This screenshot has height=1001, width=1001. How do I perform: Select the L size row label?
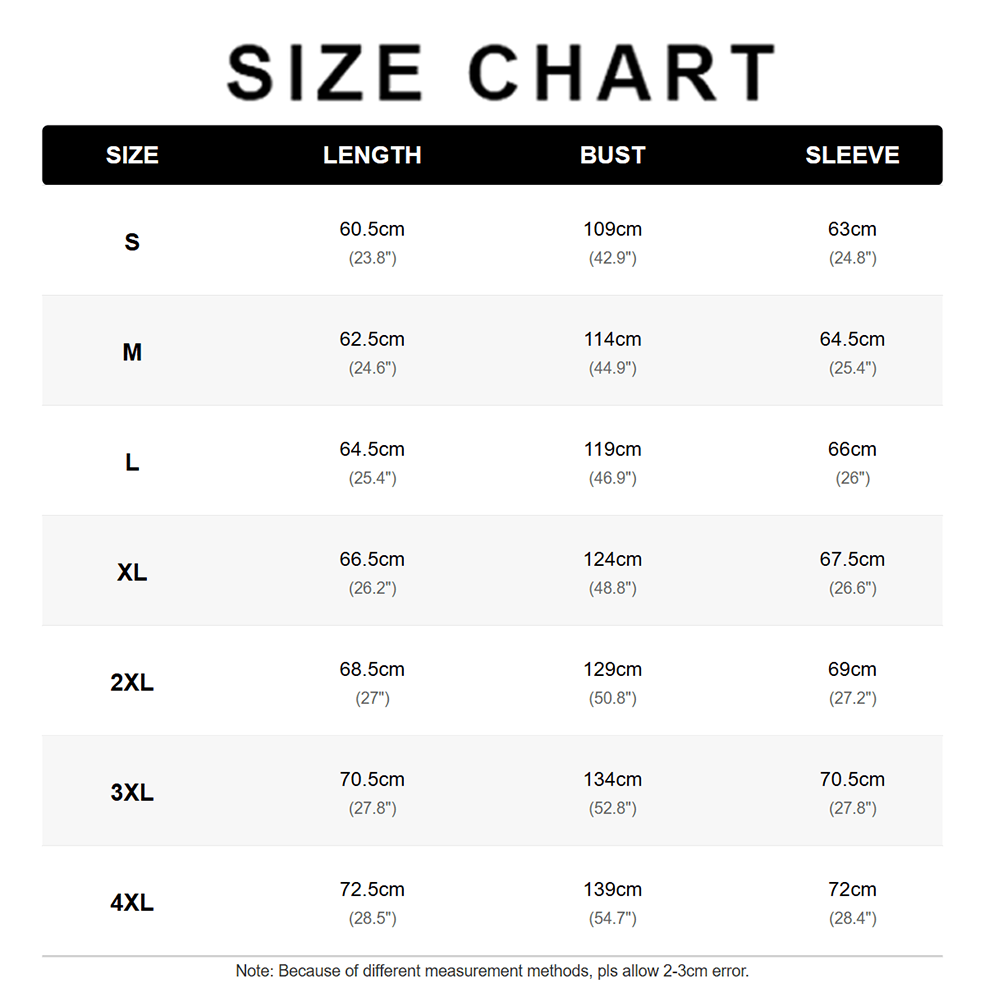point(132,462)
